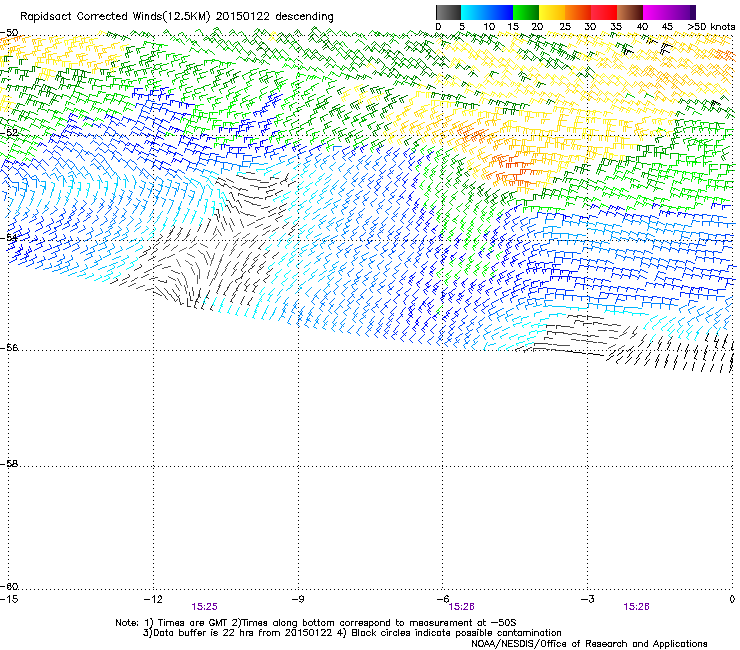The height and width of the screenshot is (650, 740).
Task: Click the plot title 'Rapidsact Corrected Winds(12.5KM)'
Action: tap(115, 17)
